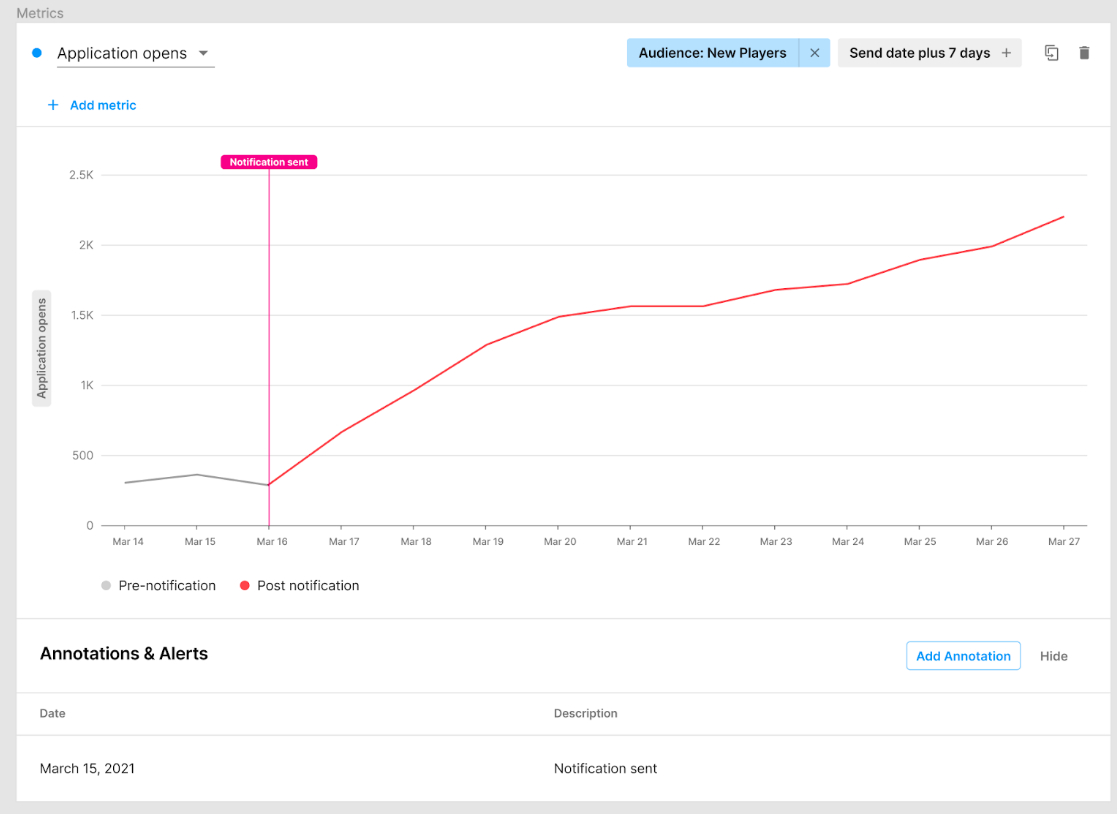Image resolution: width=1117 pixels, height=814 pixels.
Task: Toggle the Pre-notification legend series
Action: coord(158,586)
